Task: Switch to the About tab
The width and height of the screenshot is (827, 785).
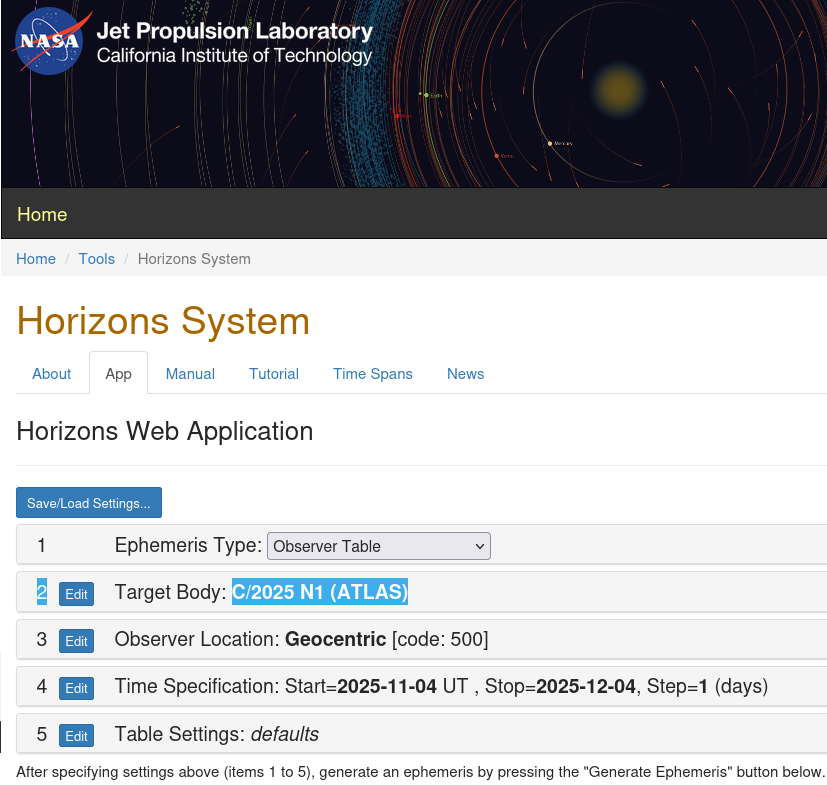Action: pyautogui.click(x=52, y=374)
